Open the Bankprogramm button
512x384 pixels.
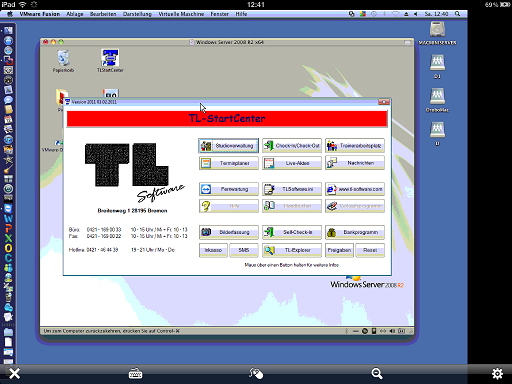(x=355, y=232)
